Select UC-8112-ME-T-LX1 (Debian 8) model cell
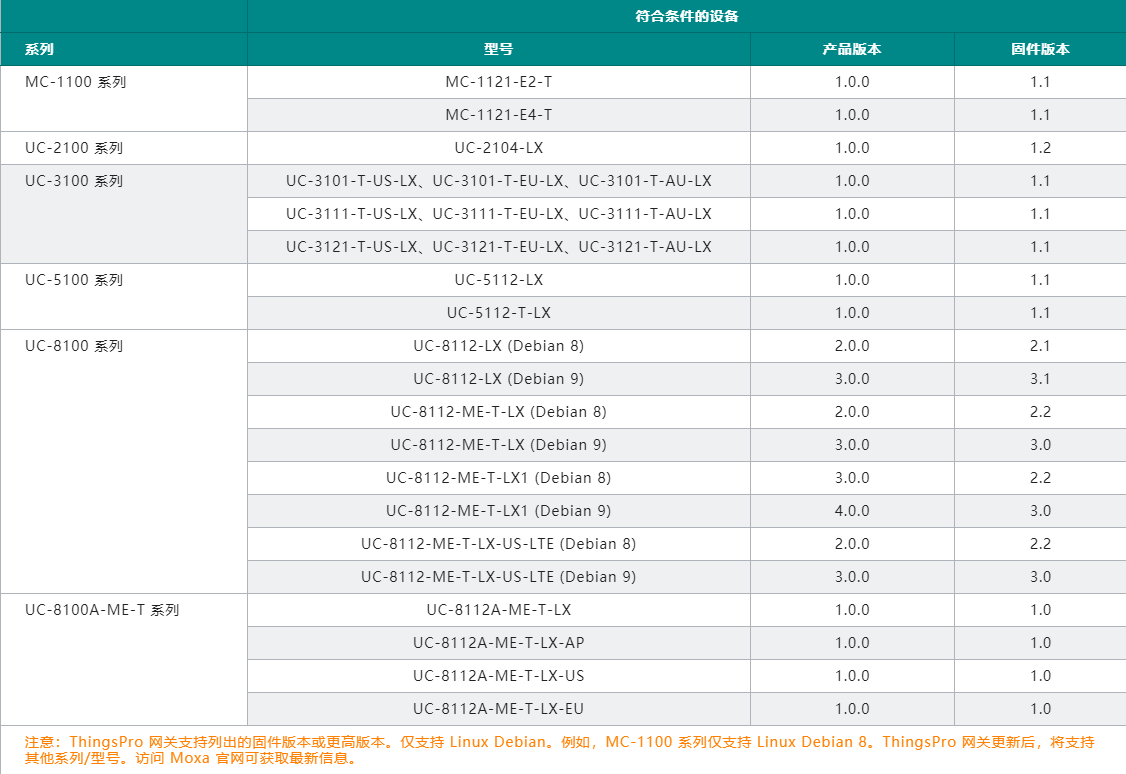This screenshot has height=774, width=1126. click(498, 478)
